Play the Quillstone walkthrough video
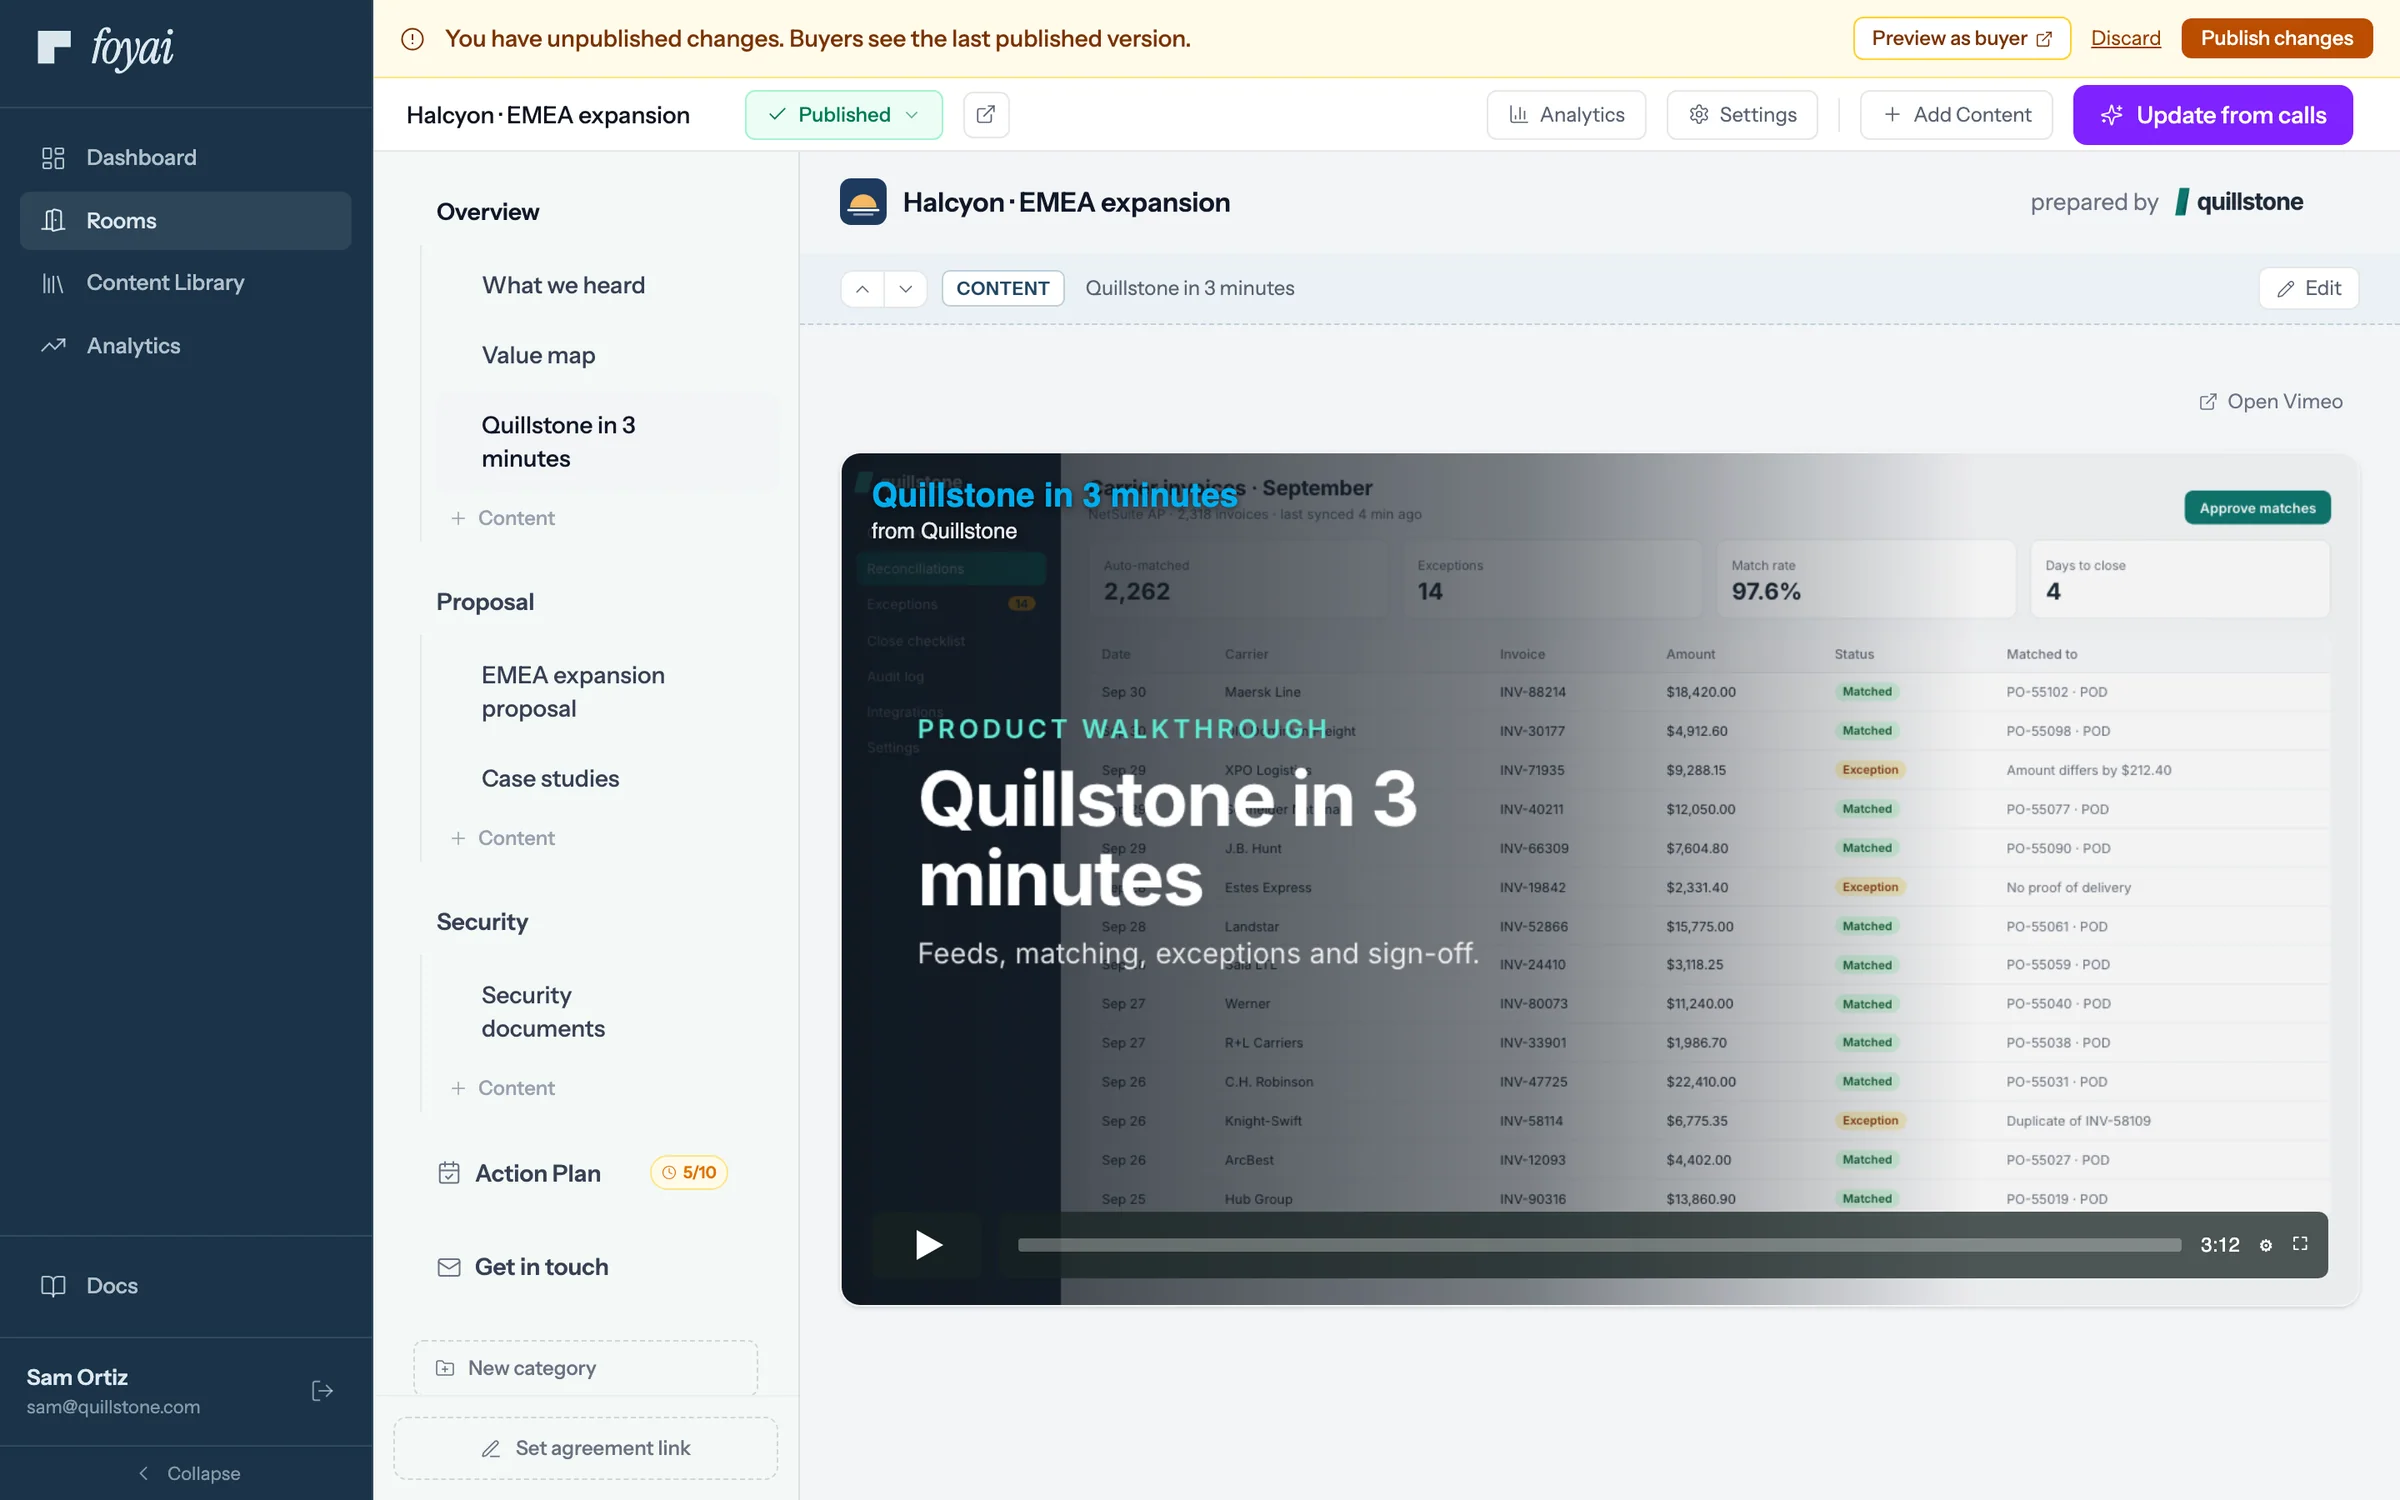 tap(928, 1245)
